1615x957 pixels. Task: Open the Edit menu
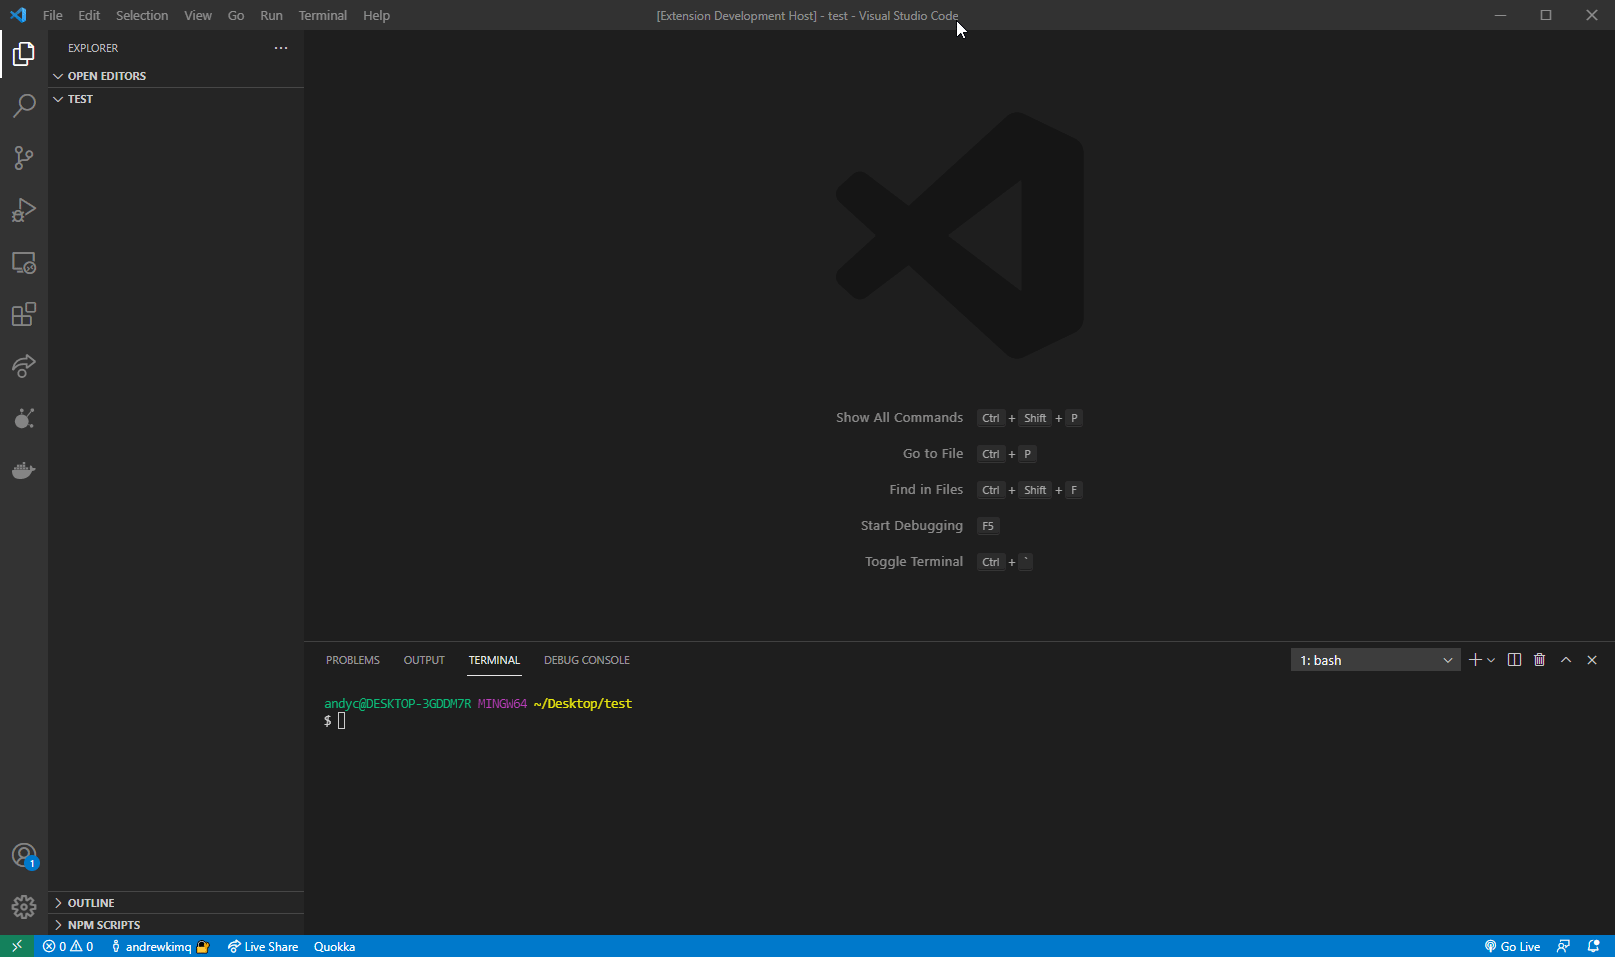pyautogui.click(x=89, y=15)
